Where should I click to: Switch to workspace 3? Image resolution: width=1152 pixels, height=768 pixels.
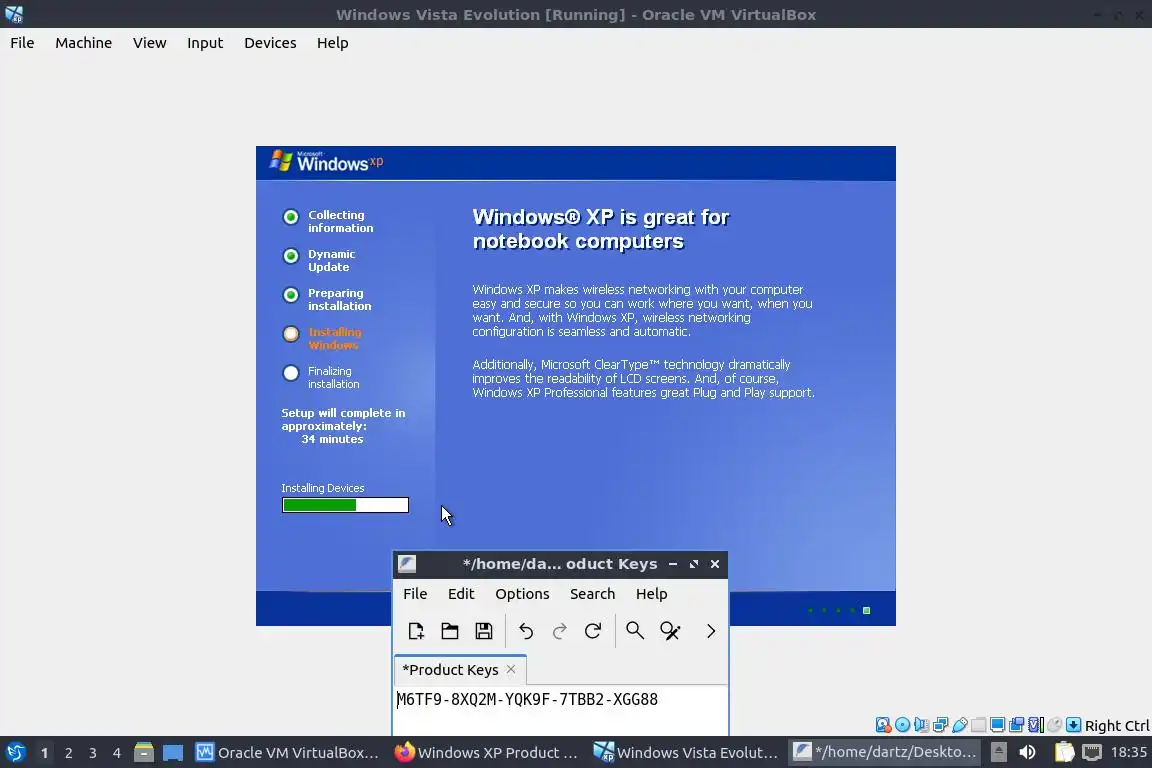(93, 753)
